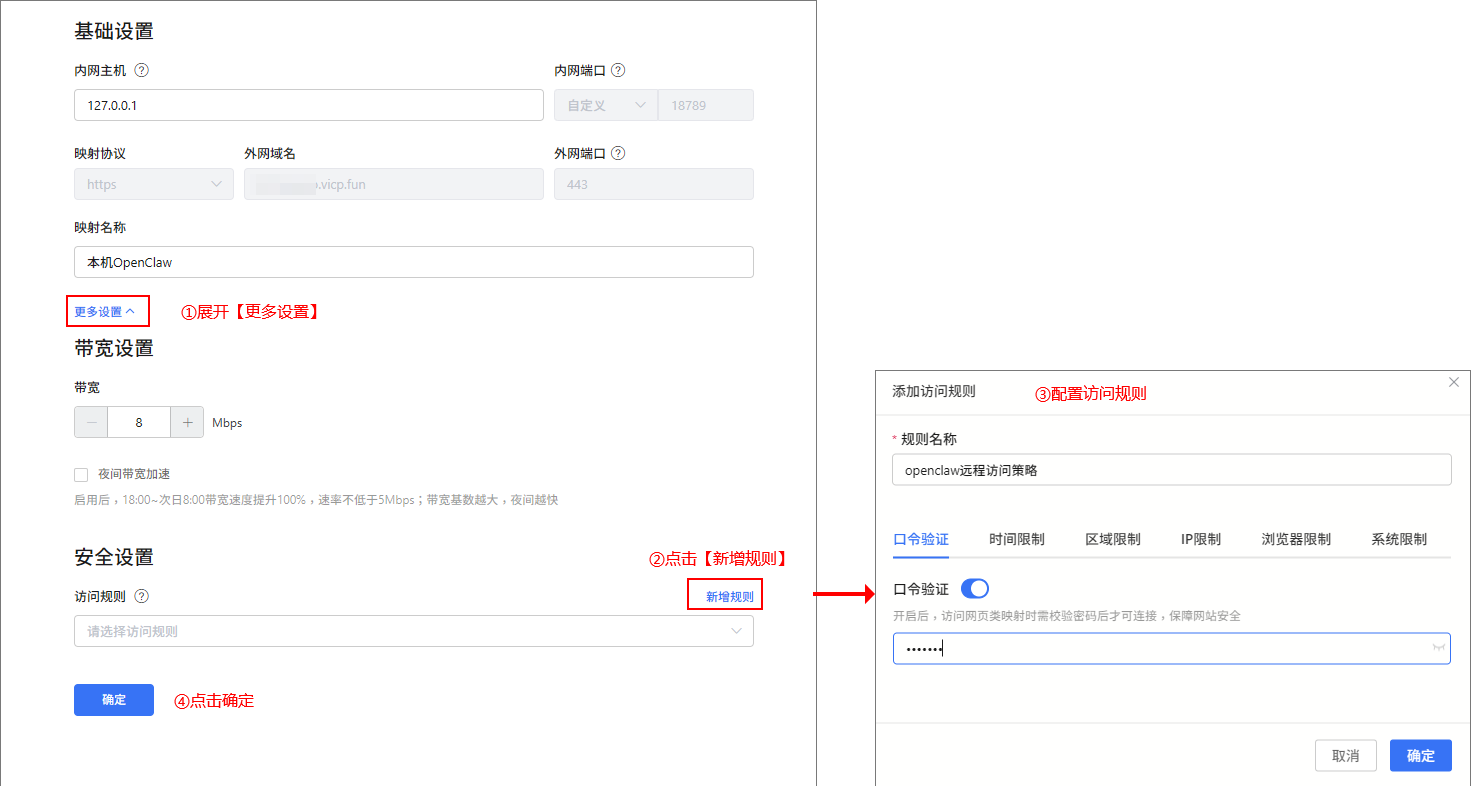
Task: Open the 自定义 port type dropdown
Action: (x=605, y=105)
